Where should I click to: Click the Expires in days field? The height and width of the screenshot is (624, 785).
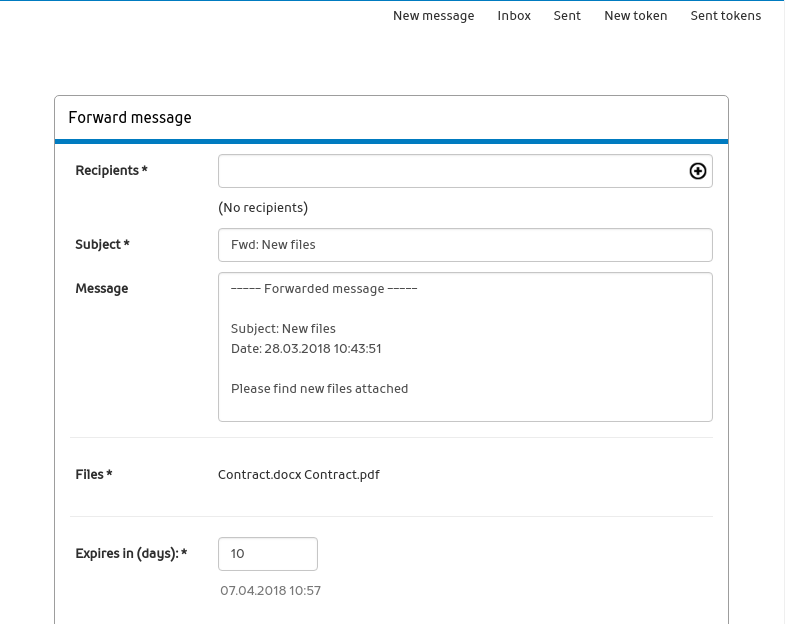pyautogui.click(x=267, y=554)
